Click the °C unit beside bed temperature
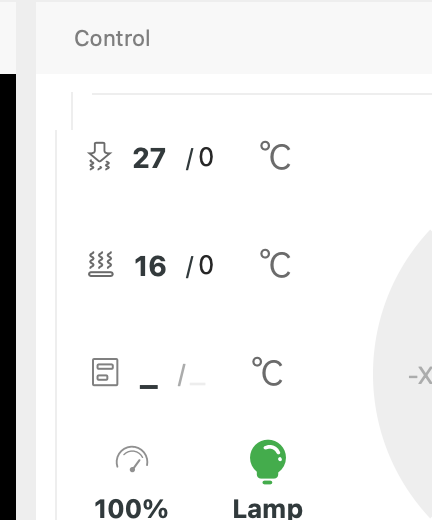The image size is (432, 520). pos(275,263)
